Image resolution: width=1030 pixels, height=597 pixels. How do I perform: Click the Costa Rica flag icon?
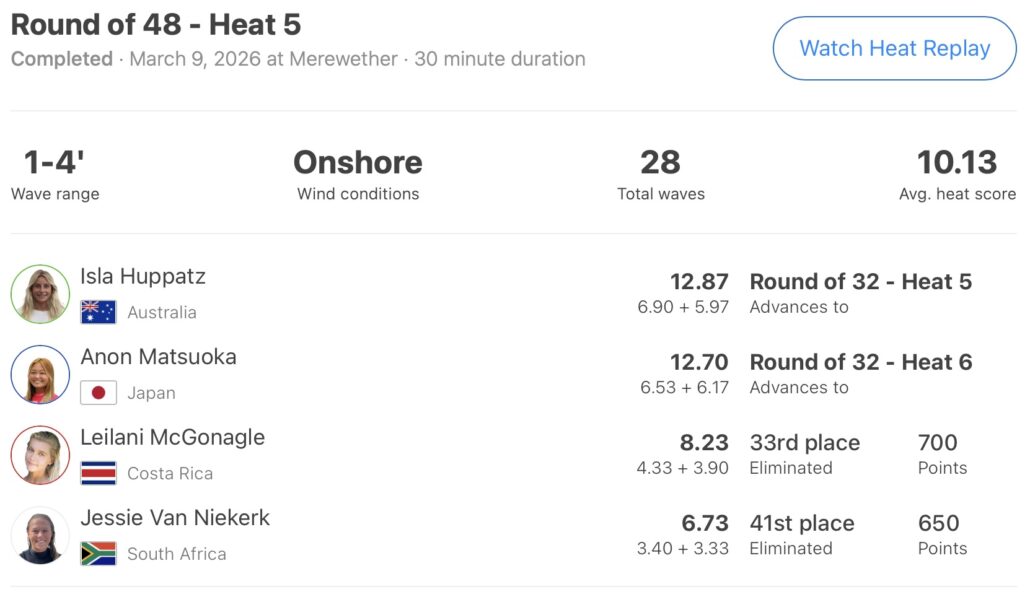click(98, 473)
